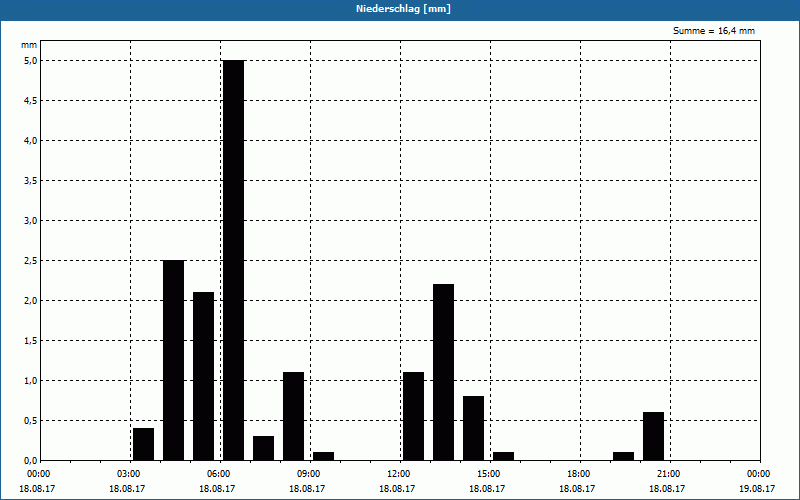Click the 3,0 y-axis label
This screenshot has width=800, height=500.
[x=31, y=220]
